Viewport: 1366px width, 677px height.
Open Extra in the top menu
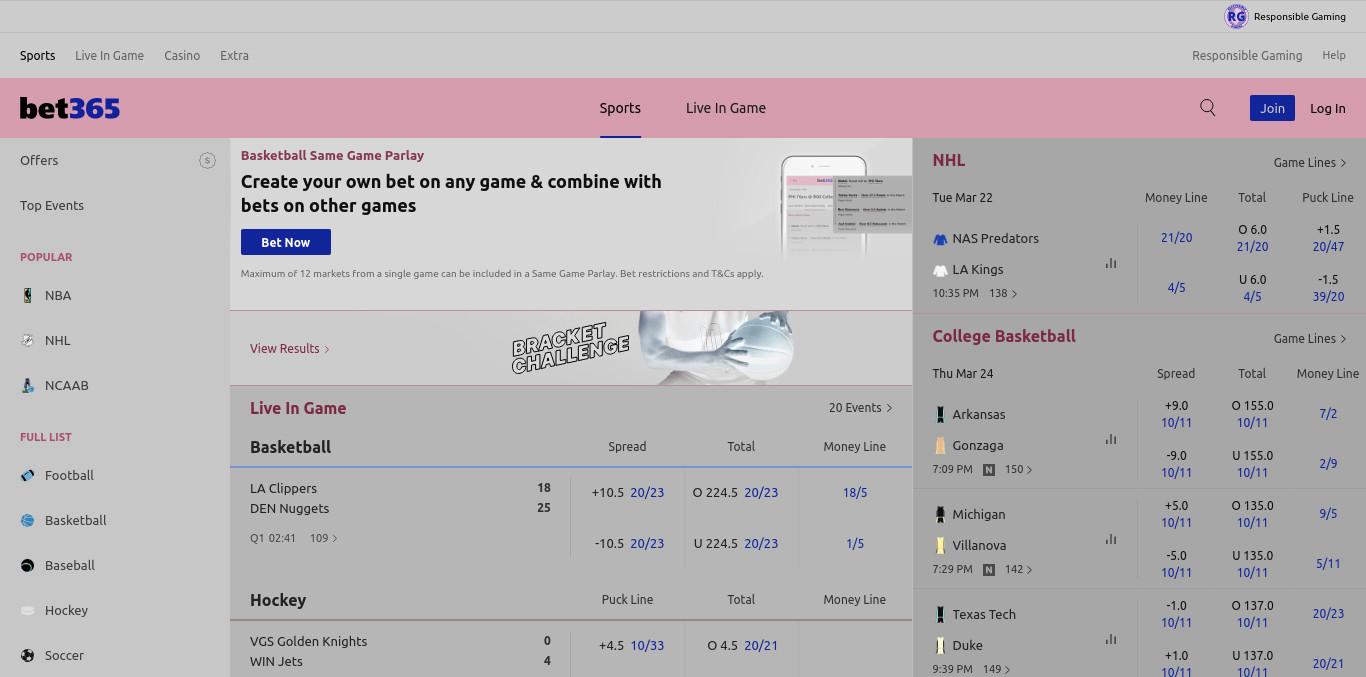(x=234, y=56)
